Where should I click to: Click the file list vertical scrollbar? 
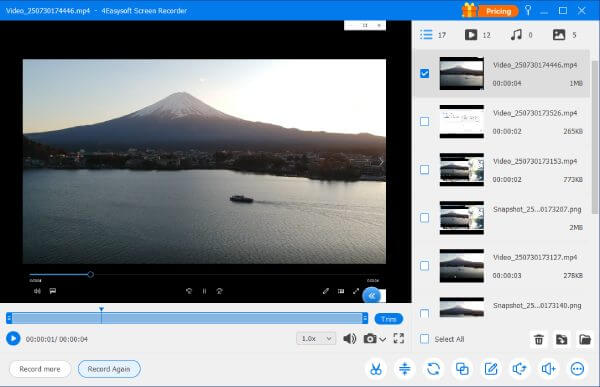pyautogui.click(x=595, y=137)
